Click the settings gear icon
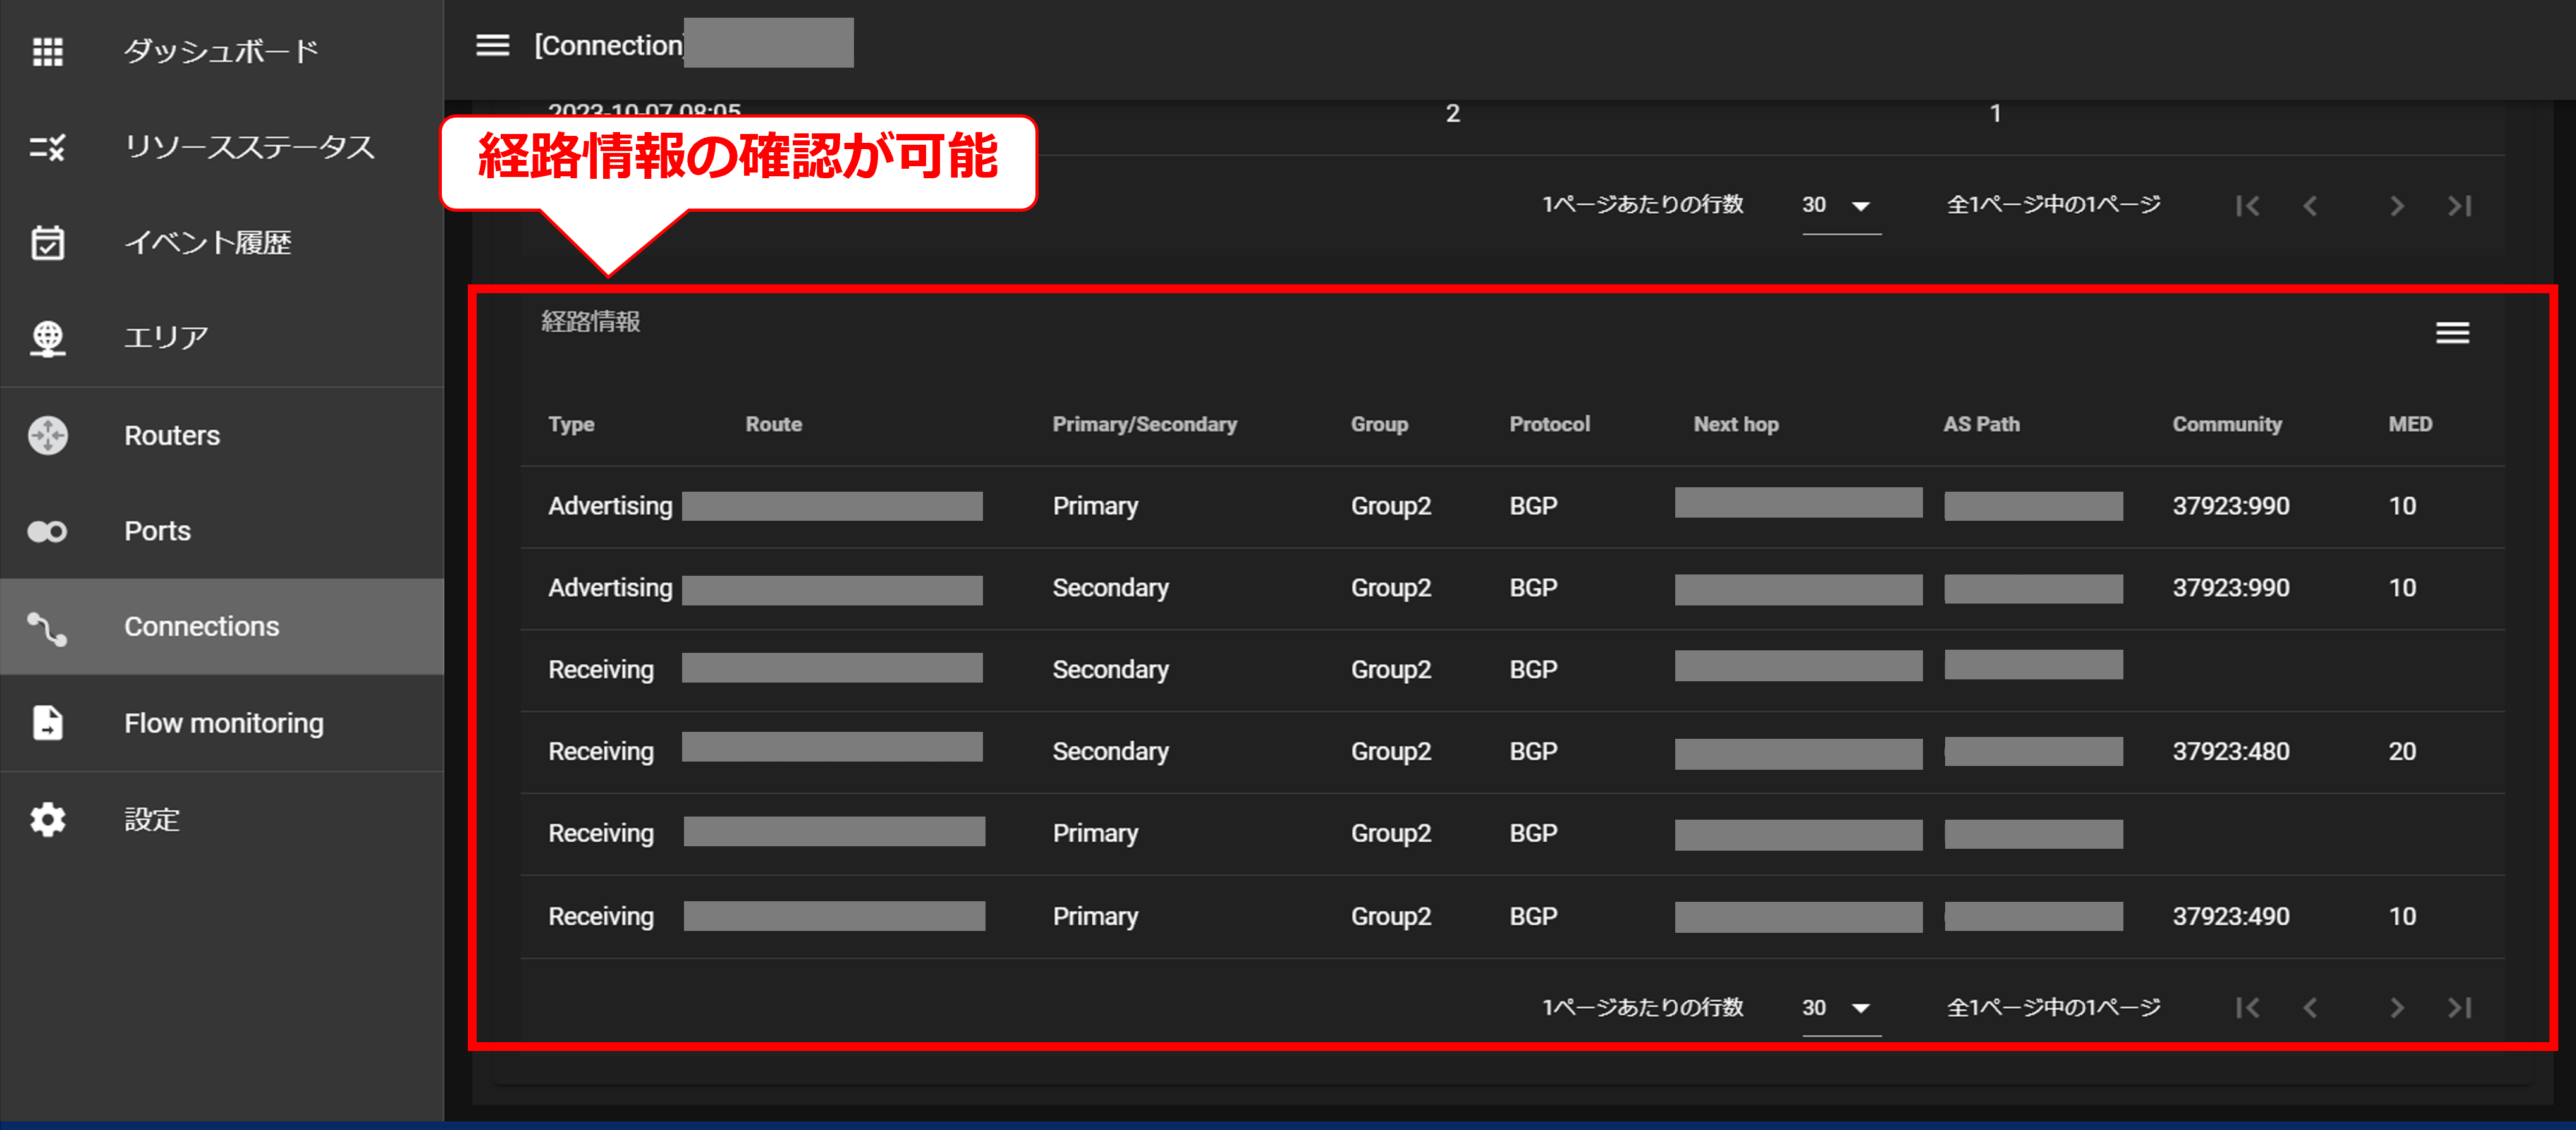The image size is (2576, 1130). [47, 819]
